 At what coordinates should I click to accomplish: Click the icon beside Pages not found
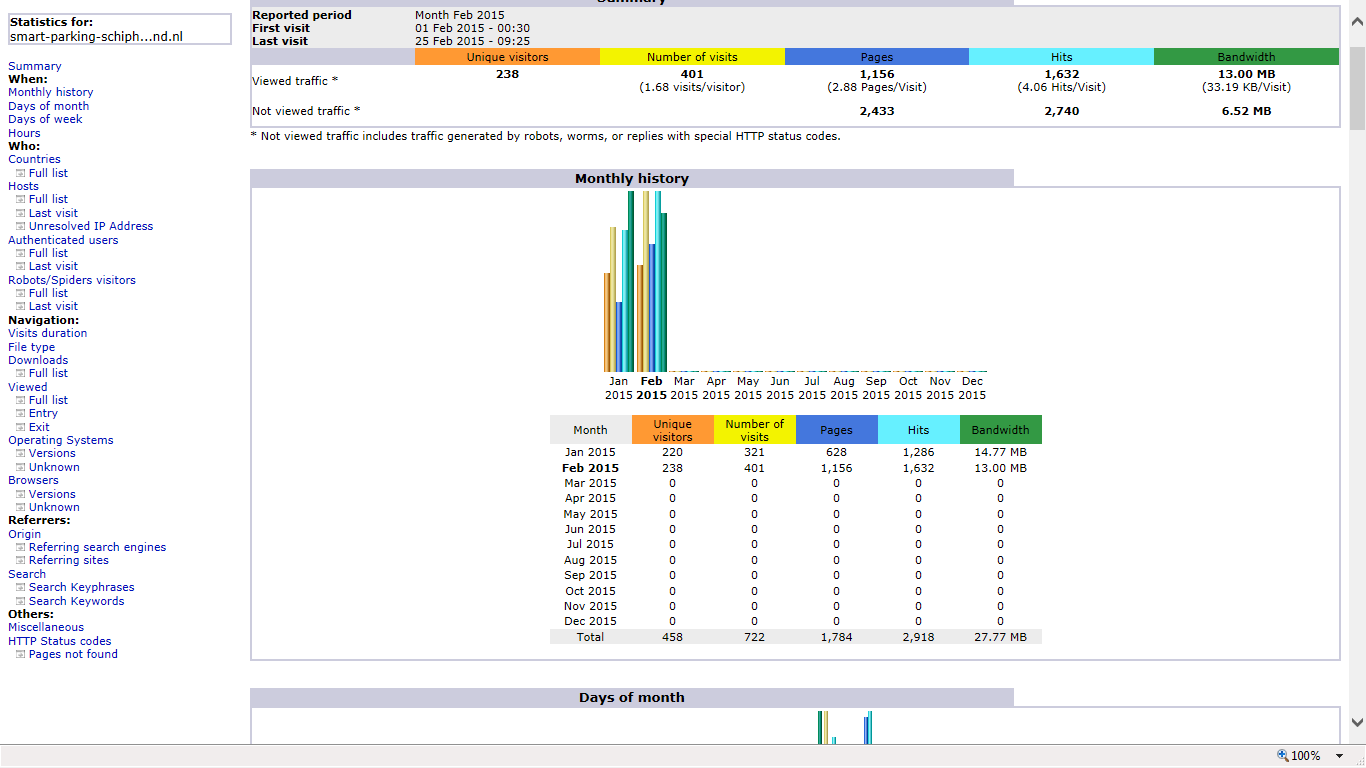click(20, 654)
